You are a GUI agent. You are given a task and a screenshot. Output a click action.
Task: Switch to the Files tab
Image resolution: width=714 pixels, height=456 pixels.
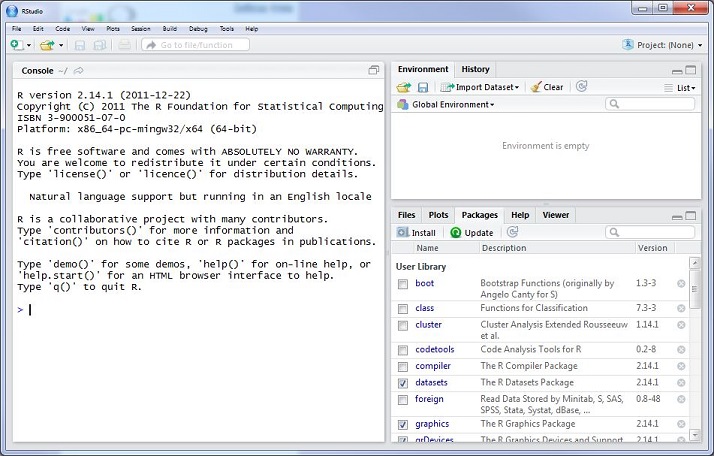click(x=407, y=215)
